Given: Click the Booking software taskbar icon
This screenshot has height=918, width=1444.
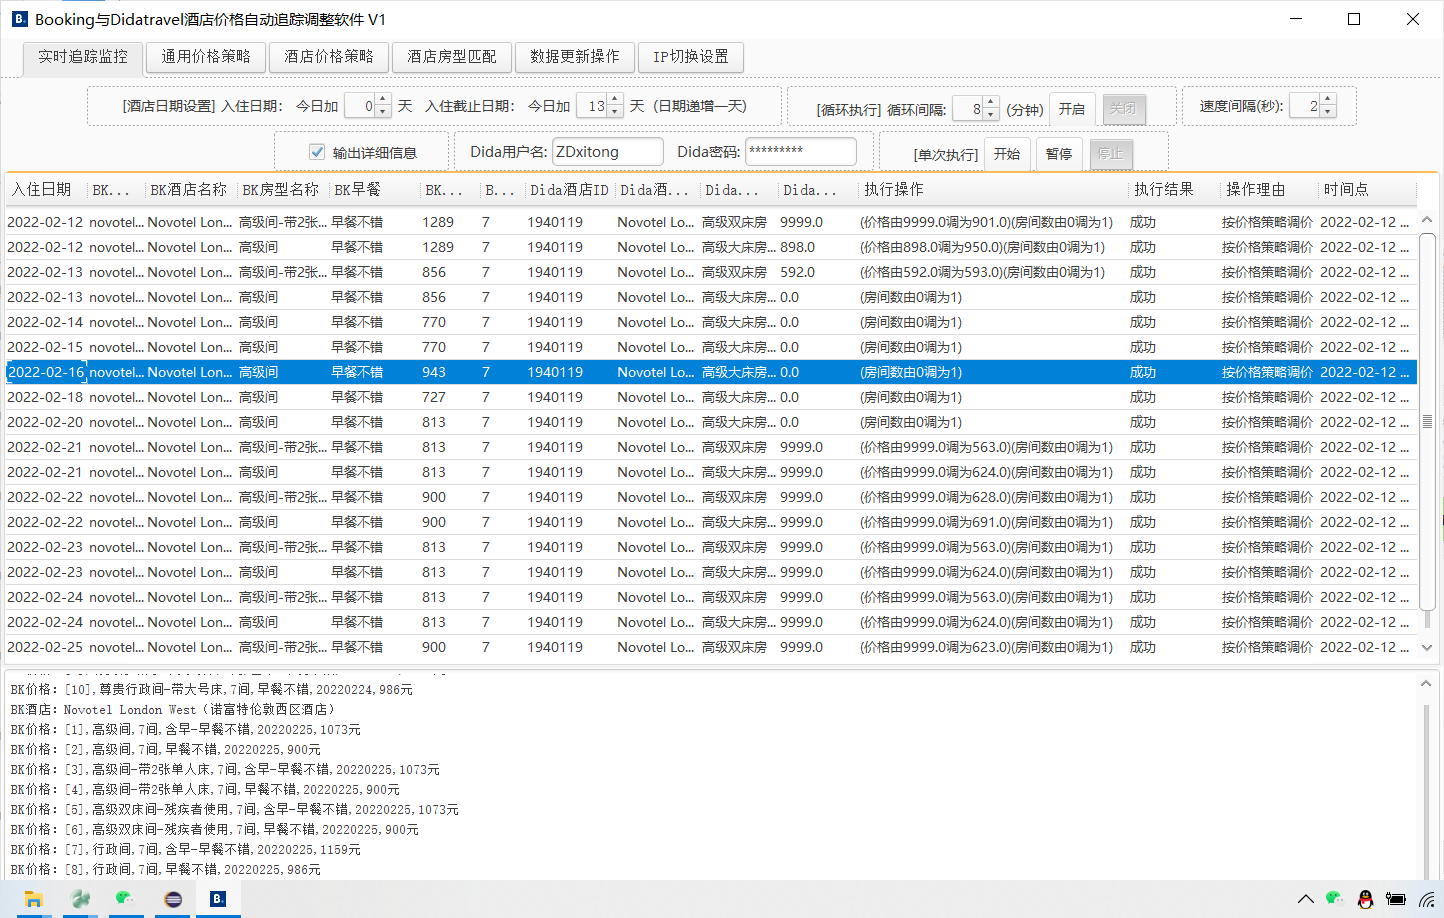Looking at the screenshot, I should (x=217, y=899).
